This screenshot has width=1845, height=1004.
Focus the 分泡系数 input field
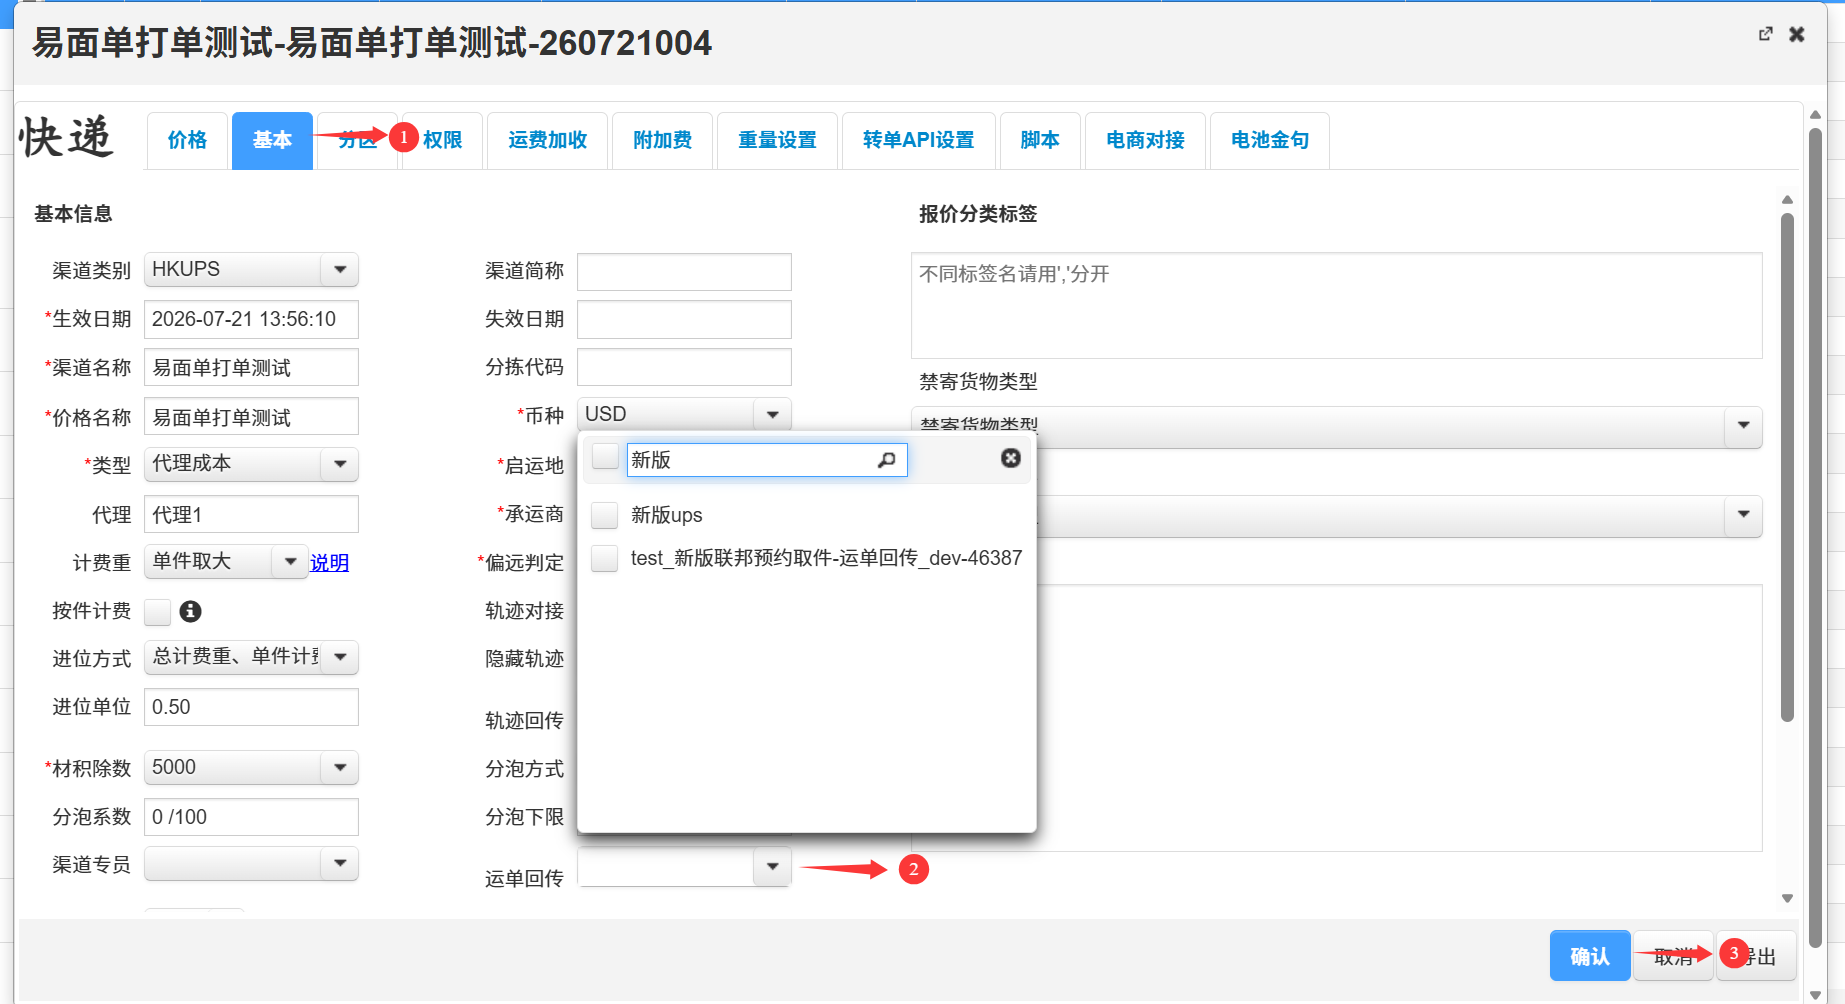point(251,817)
